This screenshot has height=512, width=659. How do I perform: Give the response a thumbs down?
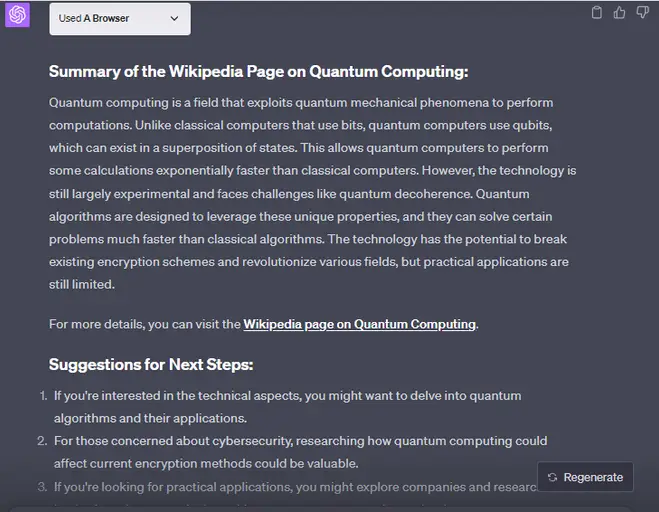pos(642,13)
